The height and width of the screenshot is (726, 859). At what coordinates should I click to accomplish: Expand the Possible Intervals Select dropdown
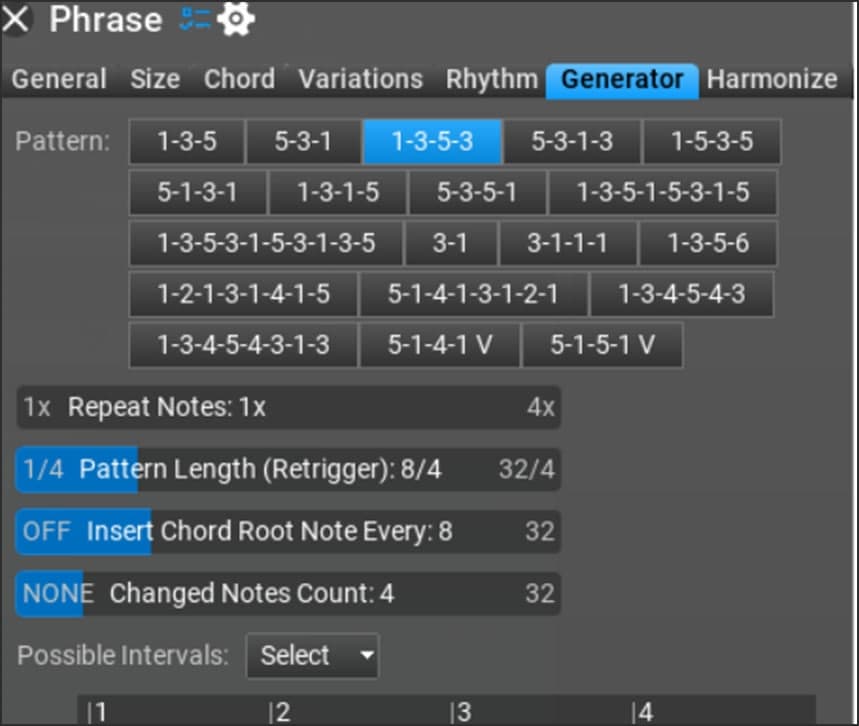point(312,656)
